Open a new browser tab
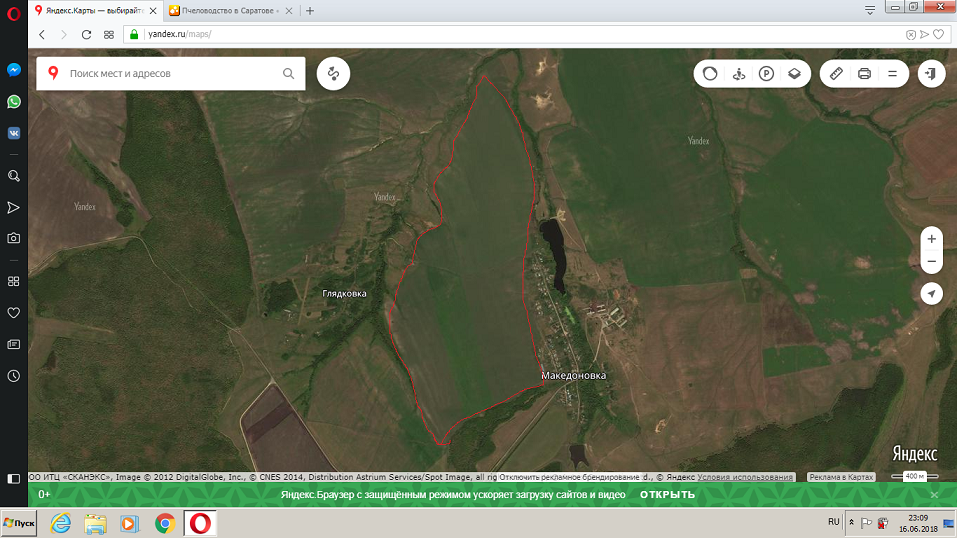The width and height of the screenshot is (957, 538). point(310,10)
